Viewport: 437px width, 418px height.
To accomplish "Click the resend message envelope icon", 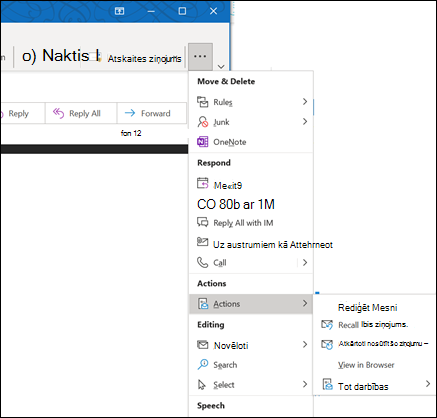I will pyautogui.click(x=327, y=345).
